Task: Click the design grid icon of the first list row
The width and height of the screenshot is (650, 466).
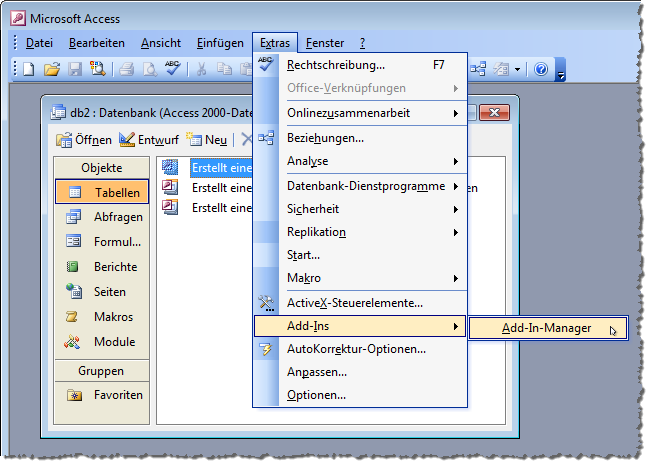Action: pyautogui.click(x=170, y=167)
